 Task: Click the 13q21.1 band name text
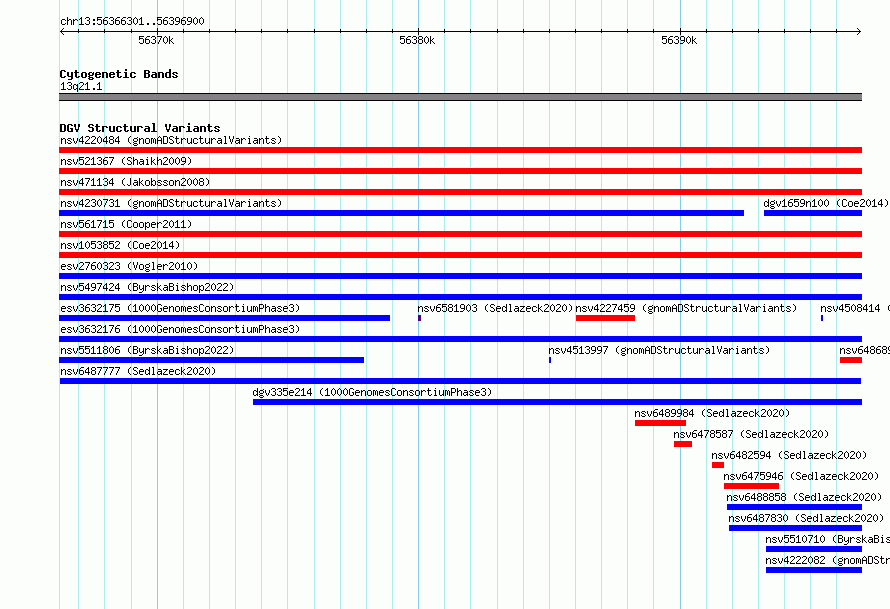tap(81, 86)
